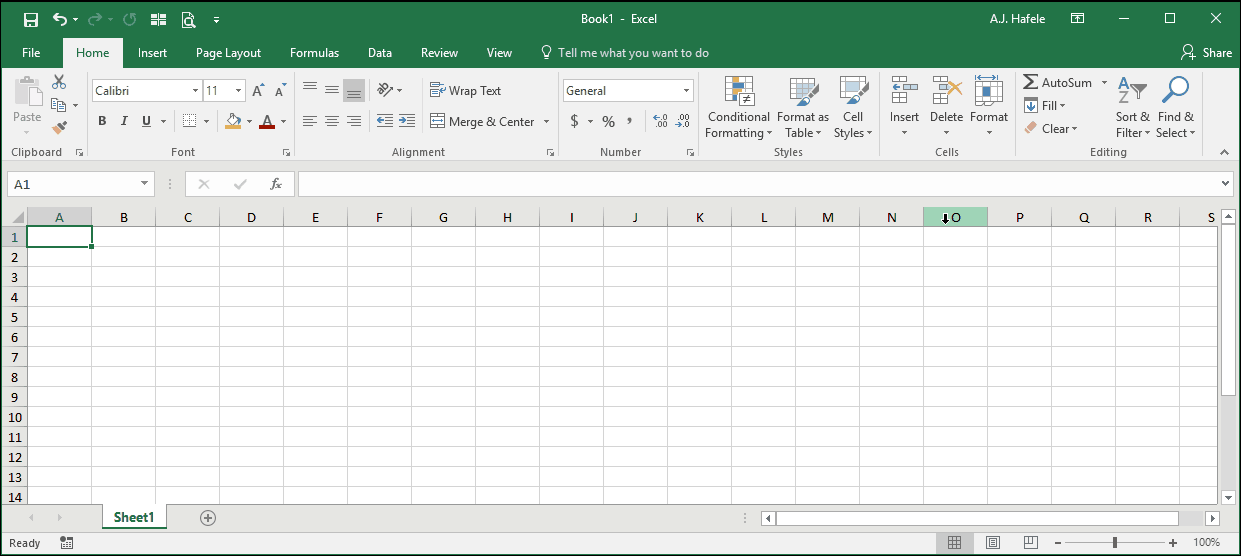Open the Cell Styles gallery

(x=853, y=108)
